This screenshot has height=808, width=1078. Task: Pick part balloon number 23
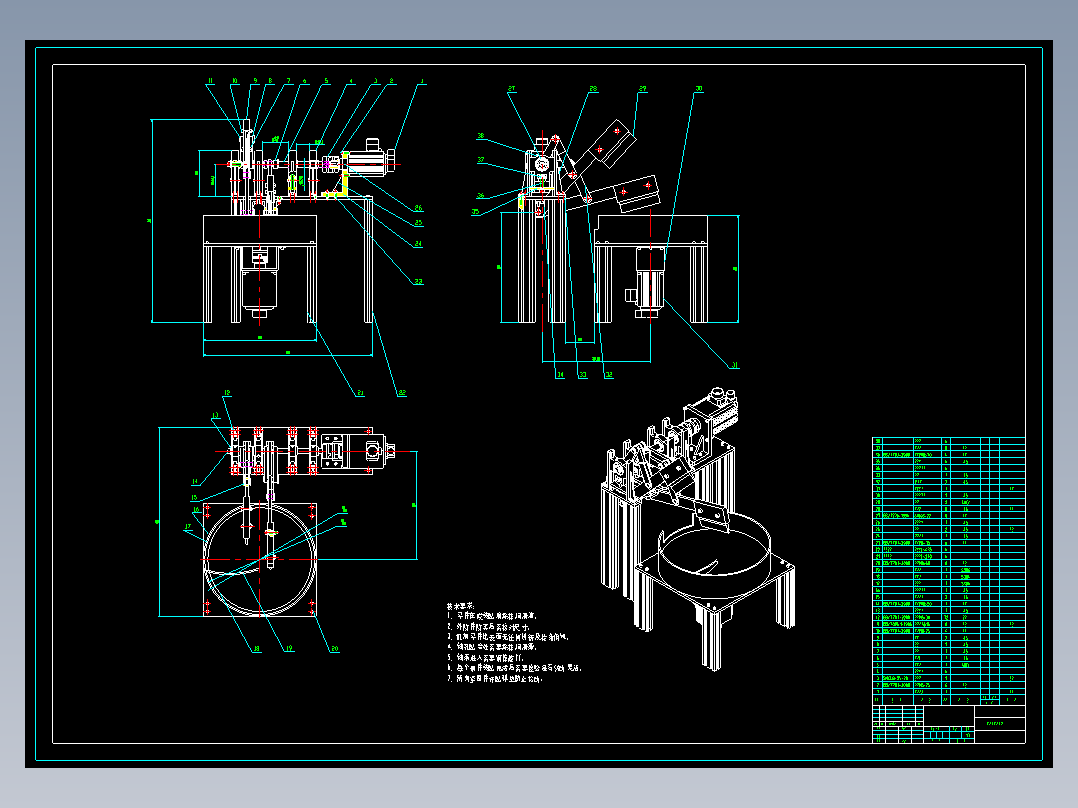click(418, 282)
